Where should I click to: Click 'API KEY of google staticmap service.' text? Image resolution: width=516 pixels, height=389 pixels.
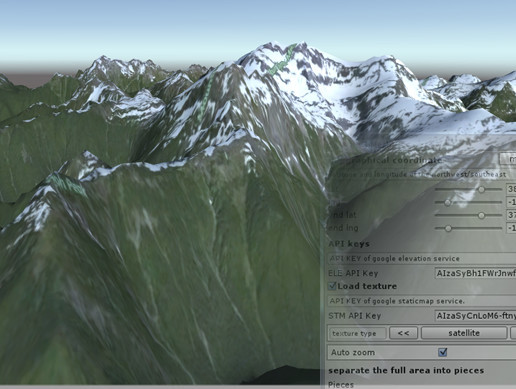(397, 301)
